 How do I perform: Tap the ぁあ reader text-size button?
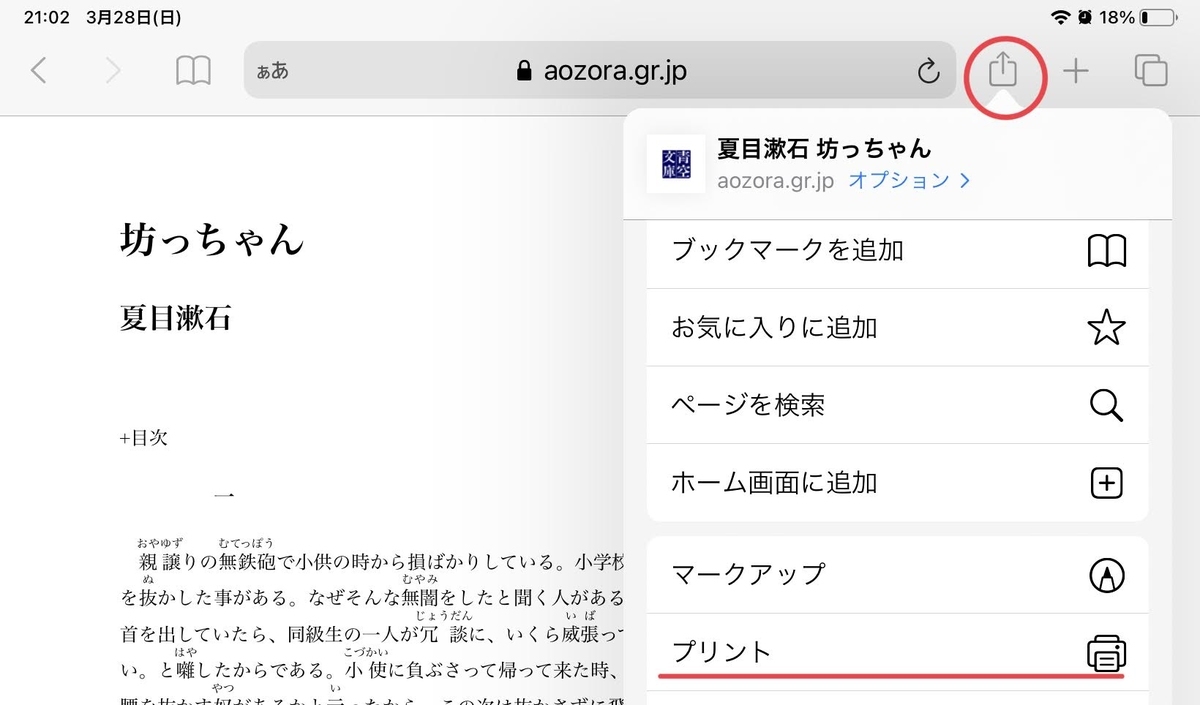[272, 71]
